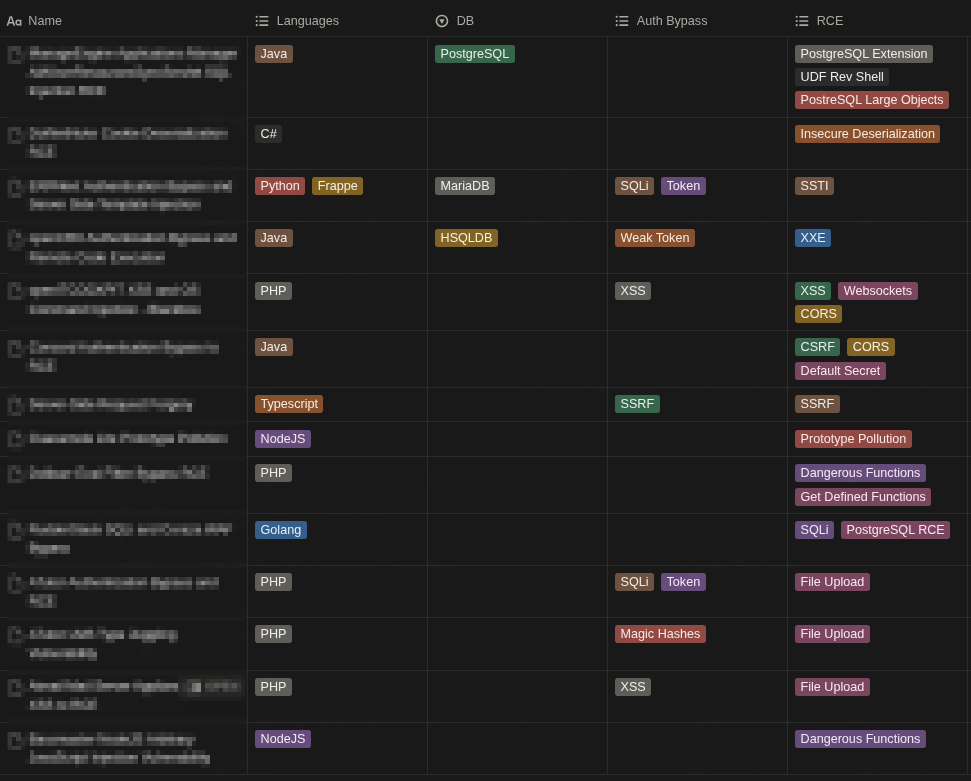This screenshot has width=971, height=781.
Task: Click the blue XXE tag
Action: tap(812, 238)
